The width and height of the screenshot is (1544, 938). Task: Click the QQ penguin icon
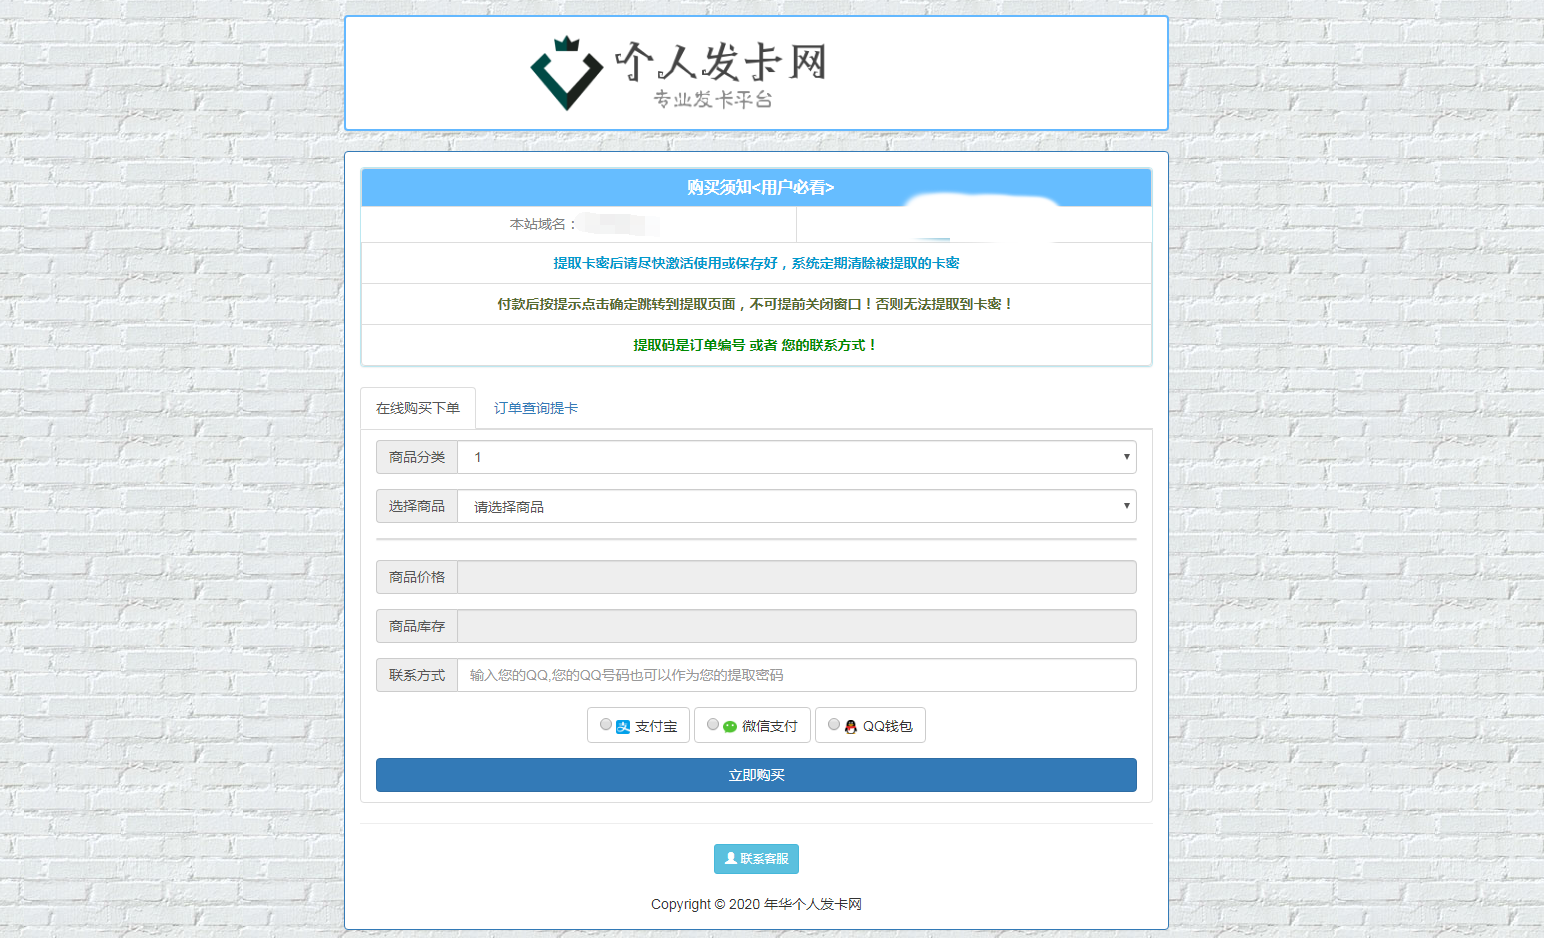[851, 727]
